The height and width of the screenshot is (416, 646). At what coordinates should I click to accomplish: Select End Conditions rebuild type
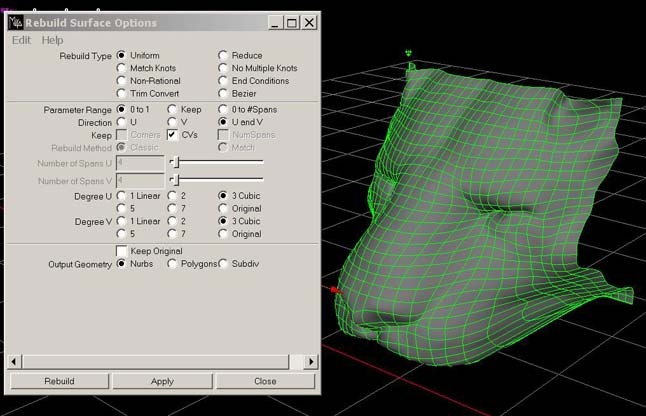click(223, 80)
